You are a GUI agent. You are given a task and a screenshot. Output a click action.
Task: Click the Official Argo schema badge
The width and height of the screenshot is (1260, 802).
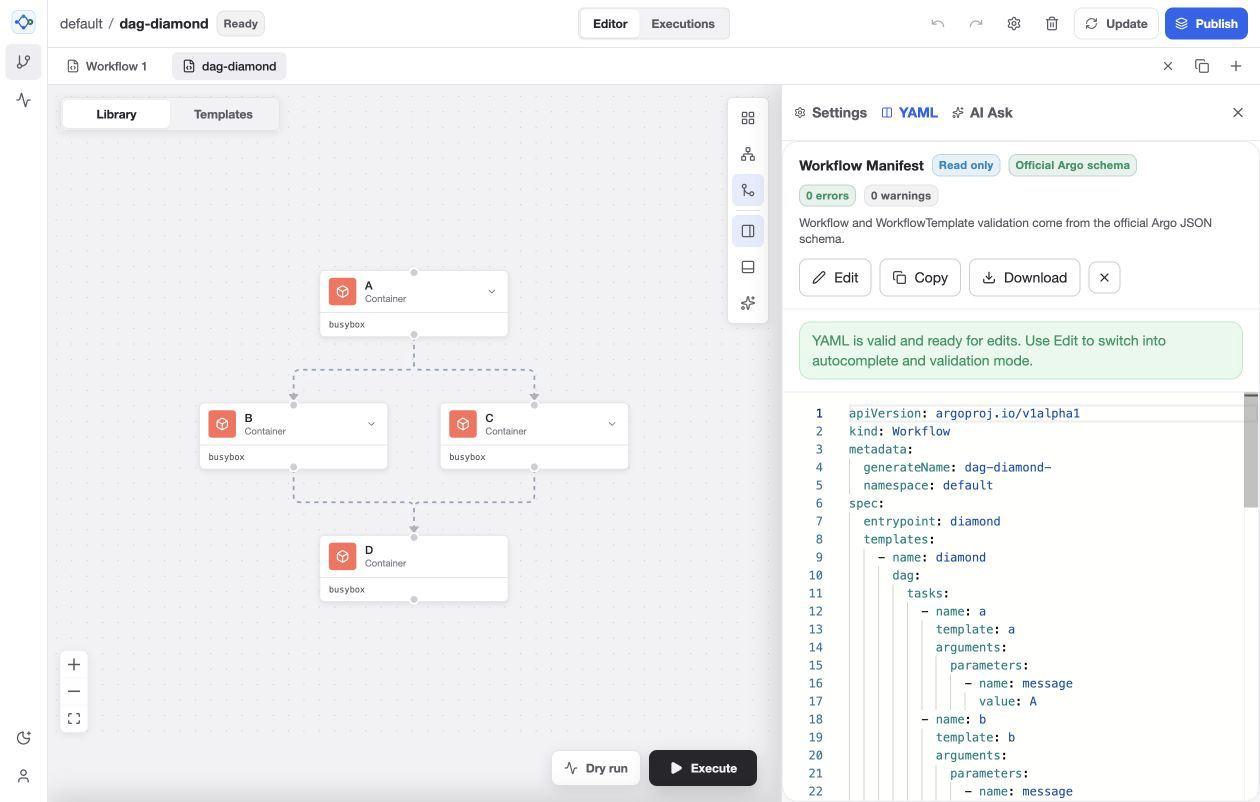[x=1072, y=165]
